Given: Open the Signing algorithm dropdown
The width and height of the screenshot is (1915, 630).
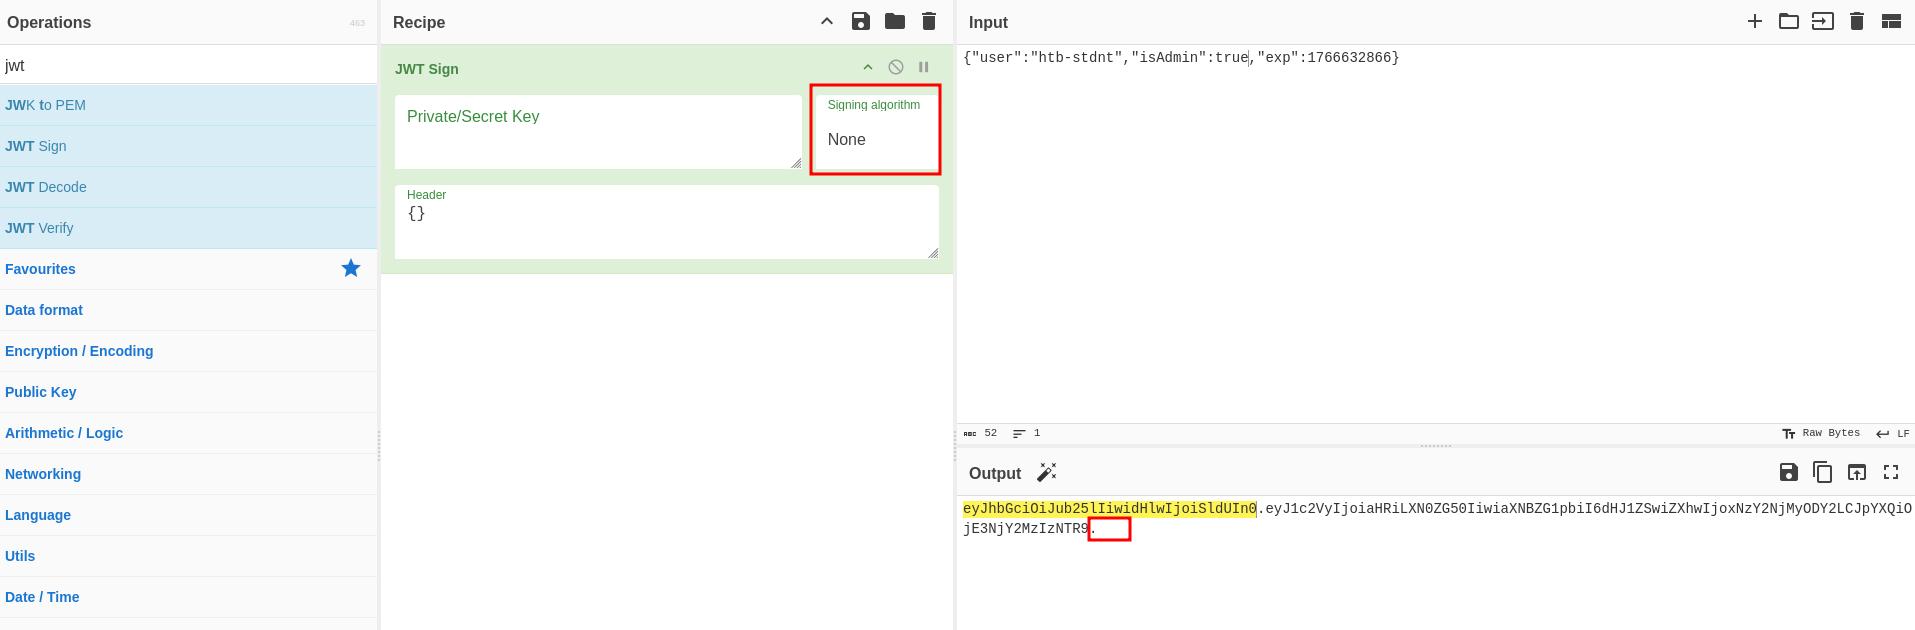Looking at the screenshot, I should pos(875,139).
